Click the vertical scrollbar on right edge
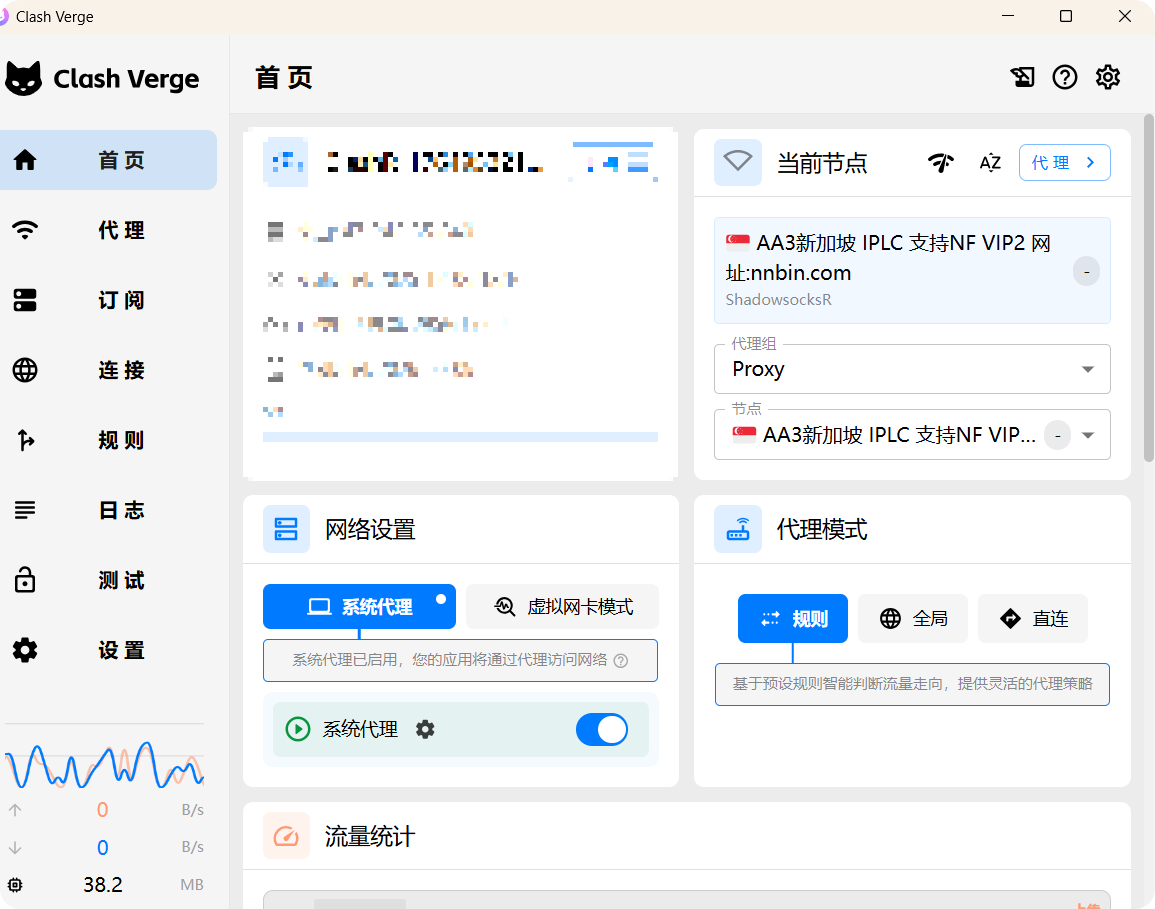This screenshot has height=909, width=1155. tap(1148, 300)
